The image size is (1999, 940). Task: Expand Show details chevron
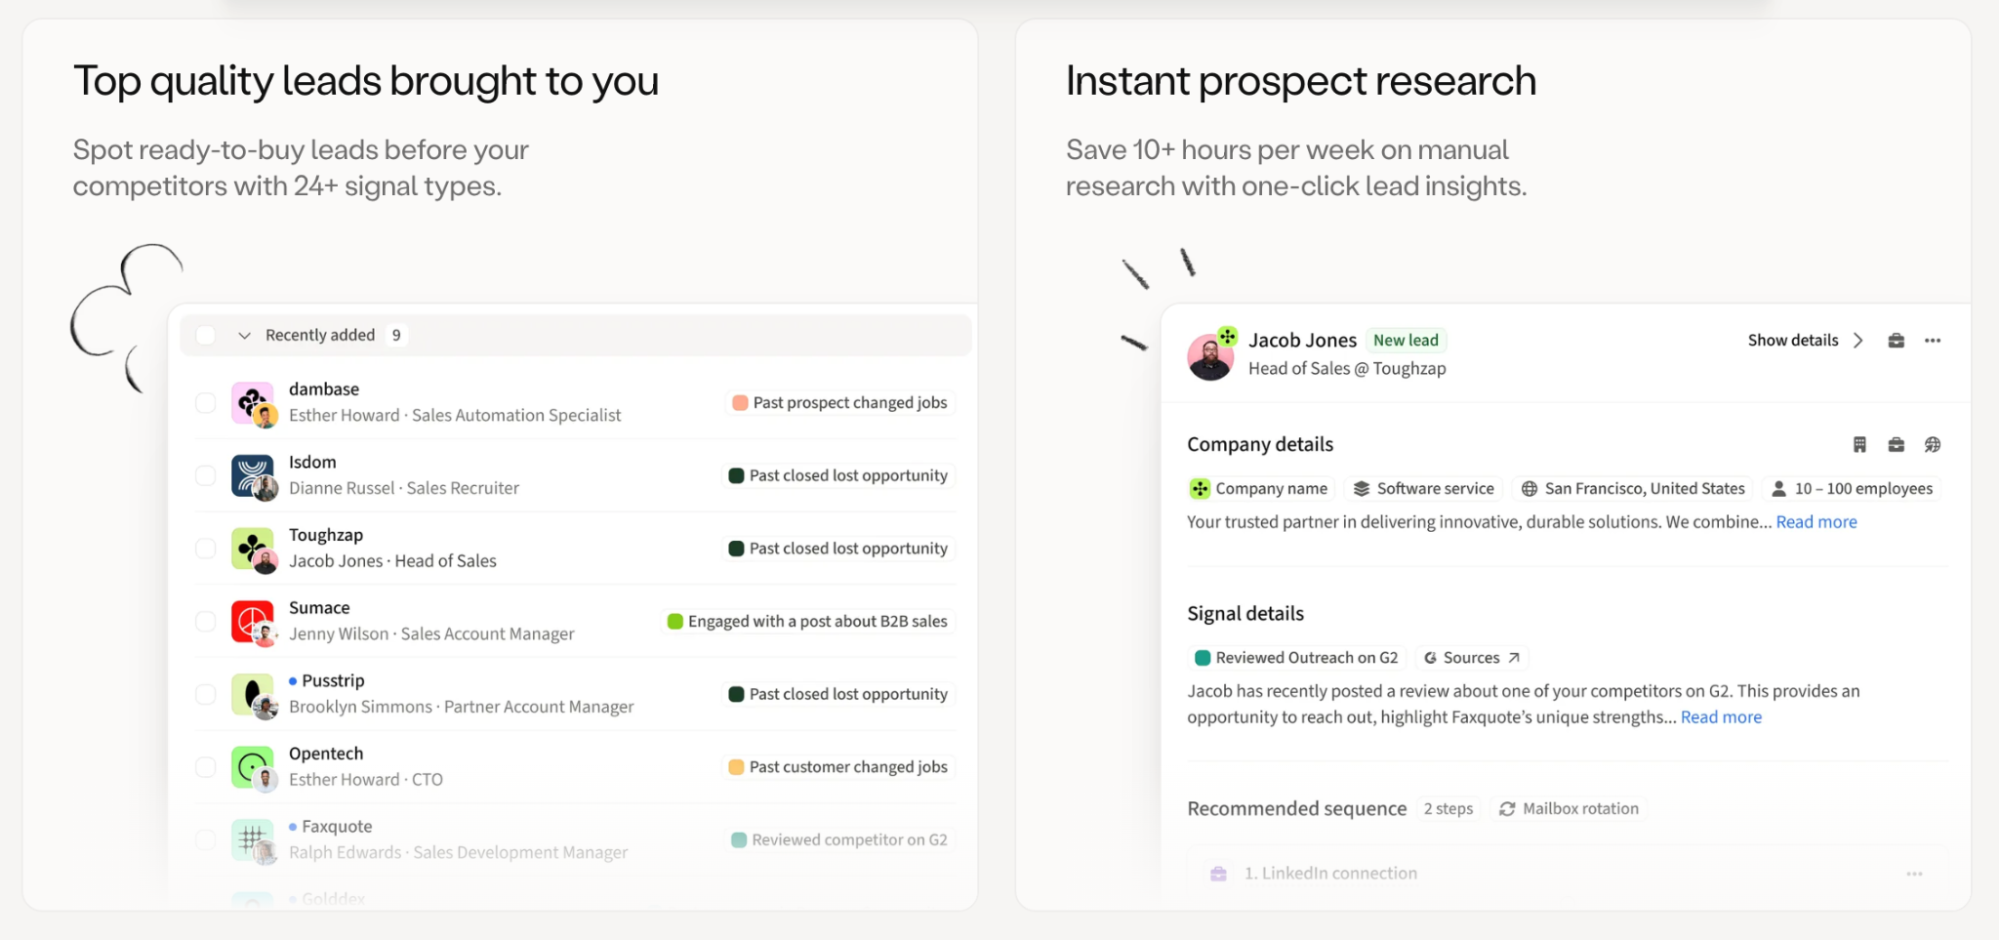coord(1857,340)
